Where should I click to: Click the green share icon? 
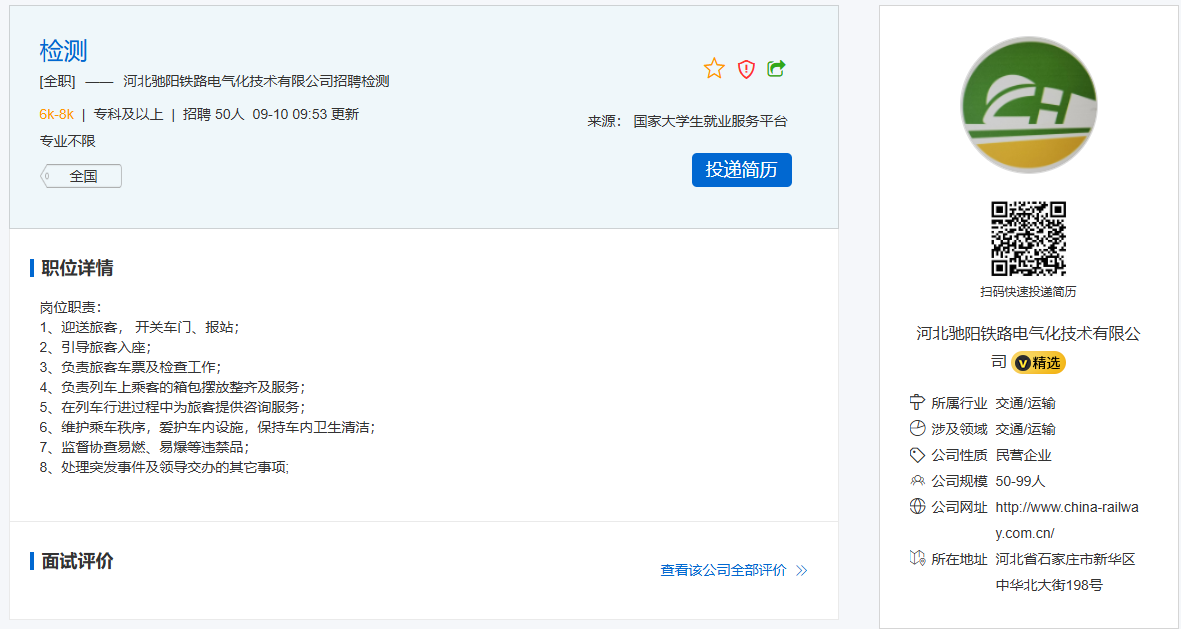pyautogui.click(x=776, y=68)
